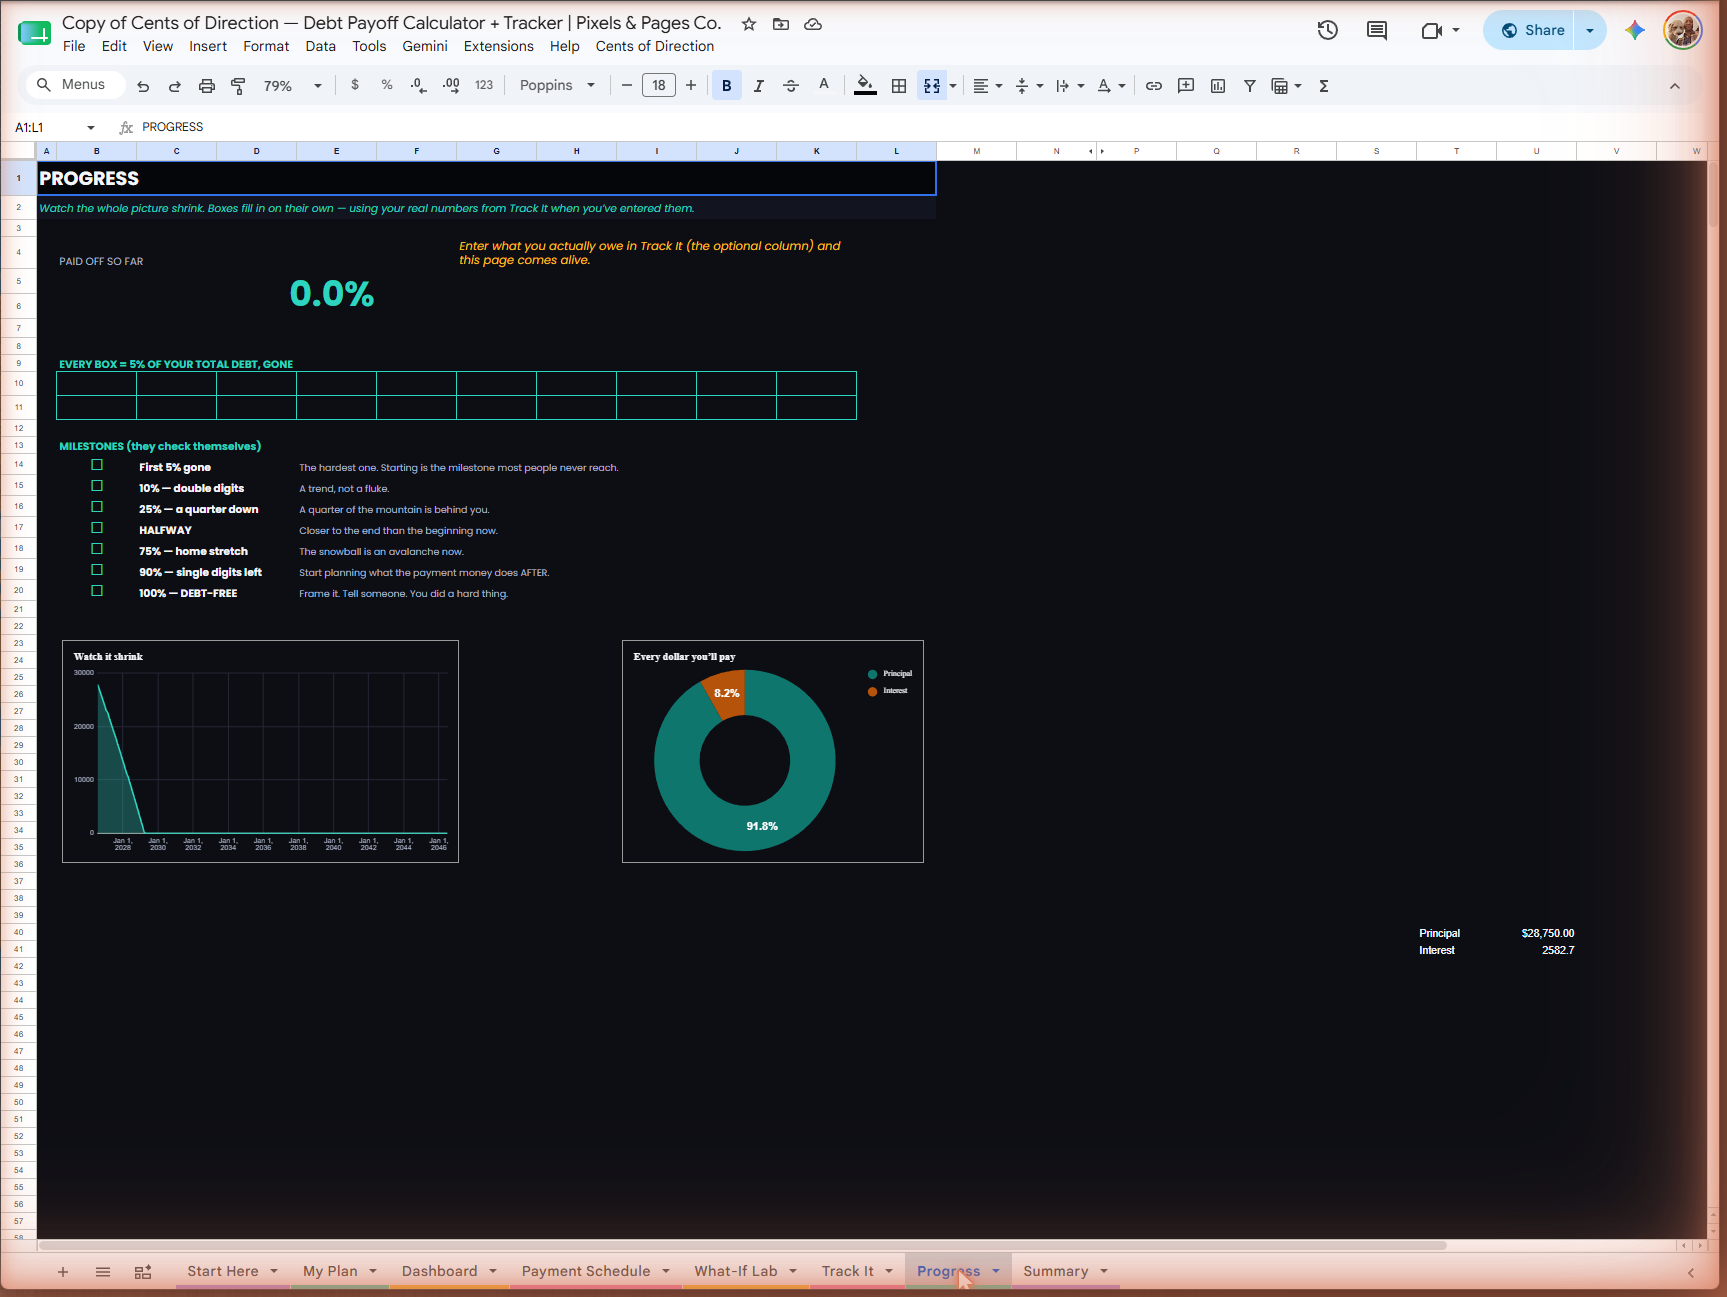Open the File menu

74,46
